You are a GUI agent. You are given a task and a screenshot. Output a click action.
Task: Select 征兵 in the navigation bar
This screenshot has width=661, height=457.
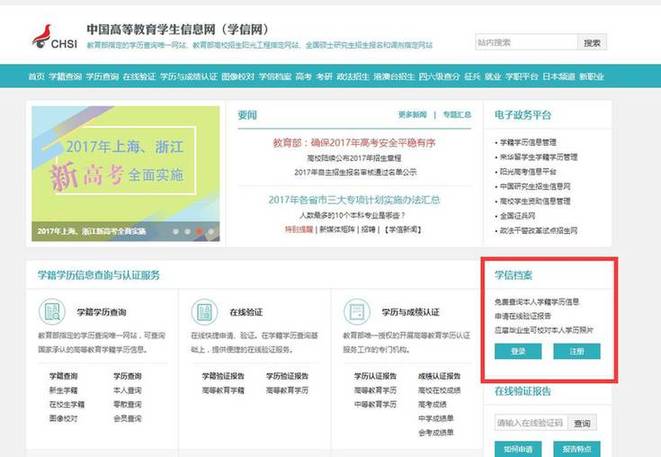pos(472,76)
